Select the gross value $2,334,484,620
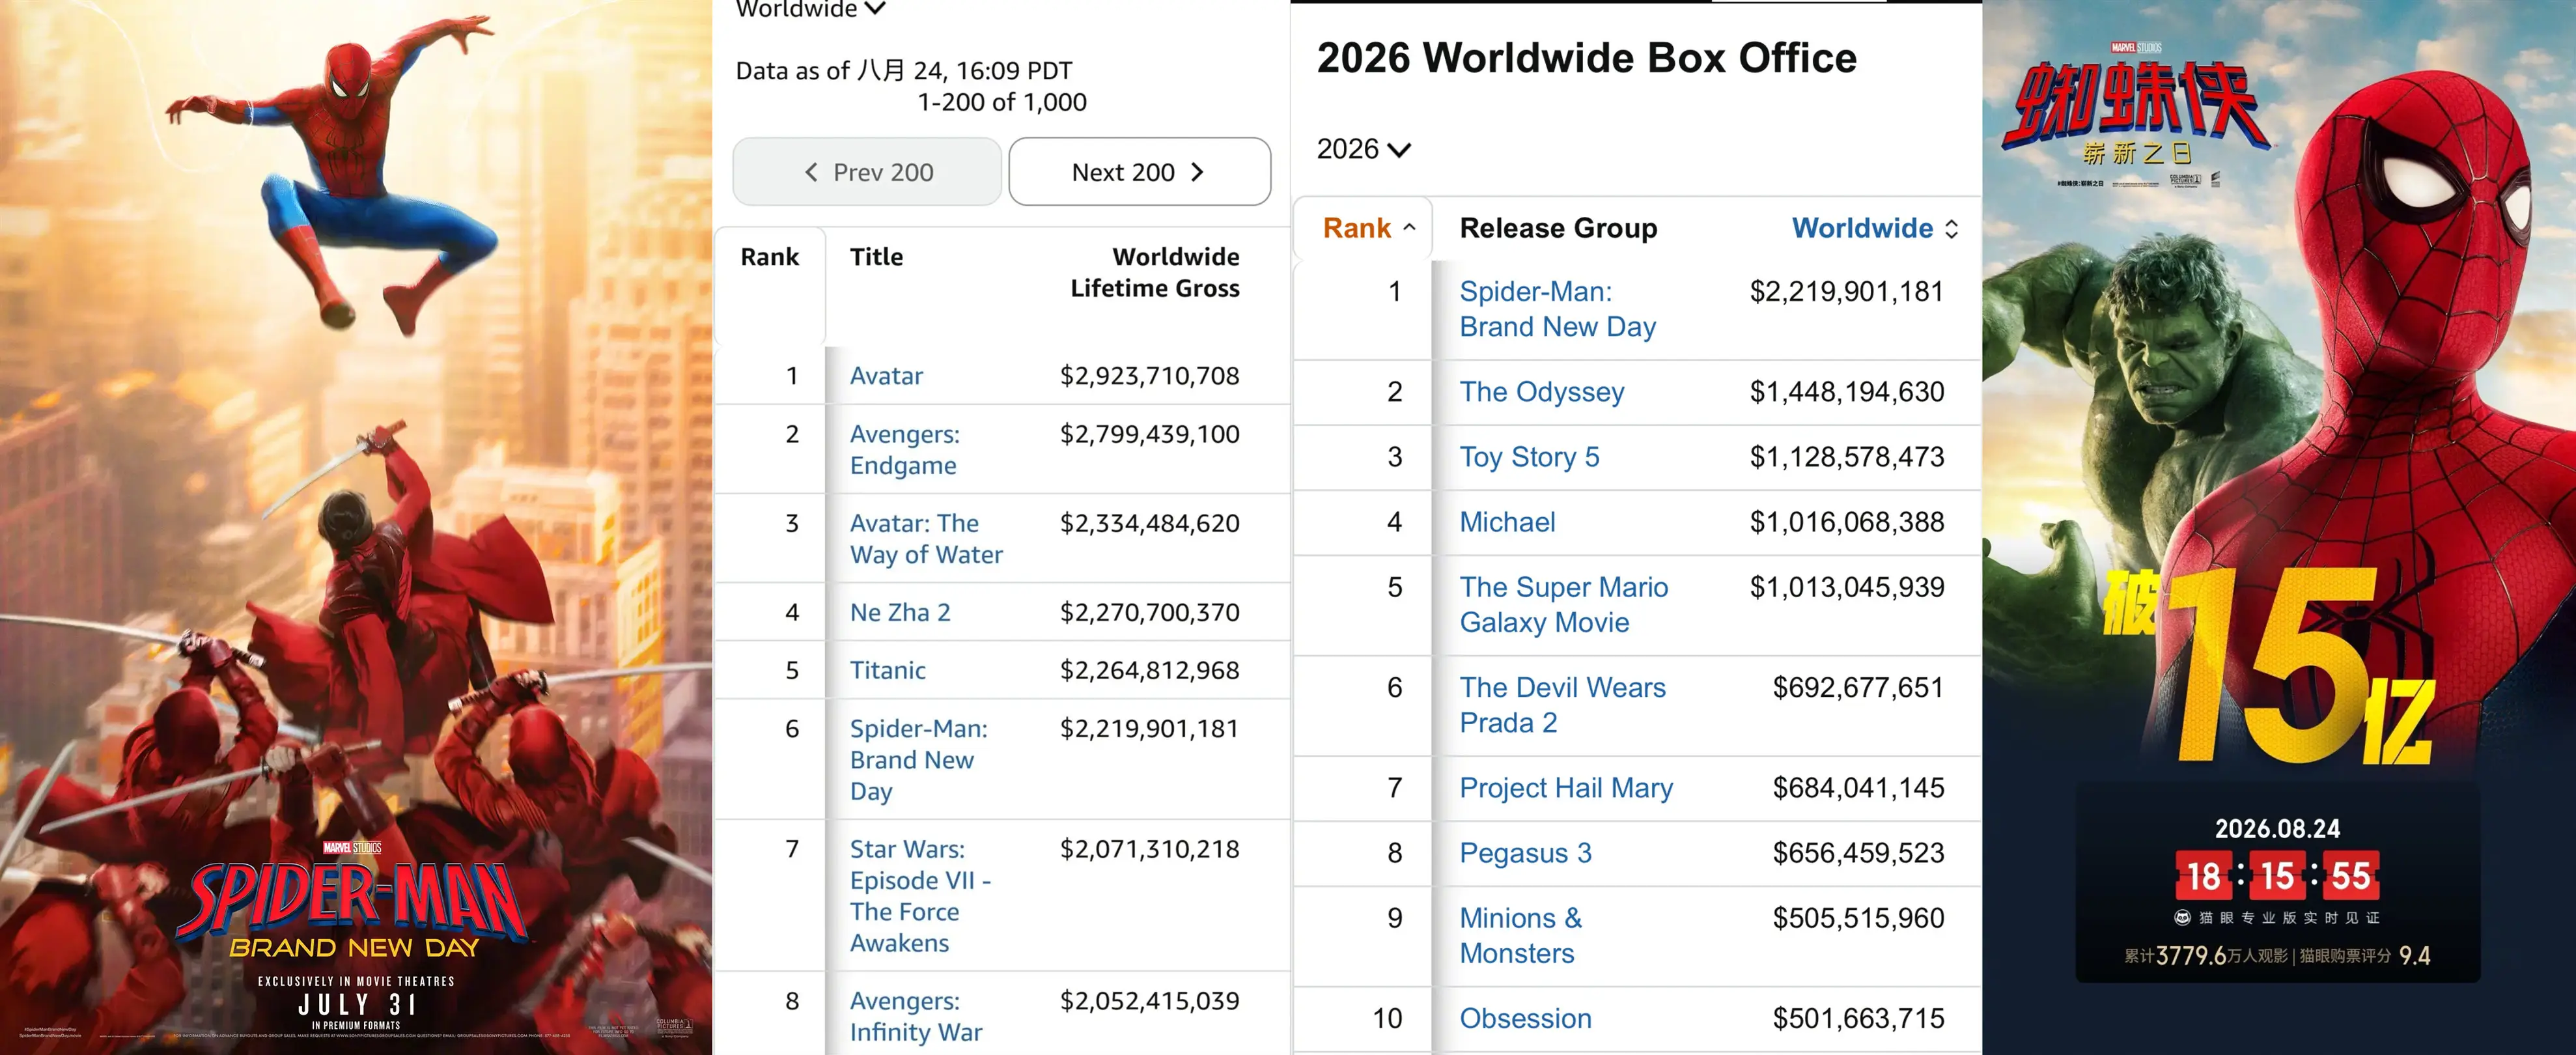 tap(1150, 523)
